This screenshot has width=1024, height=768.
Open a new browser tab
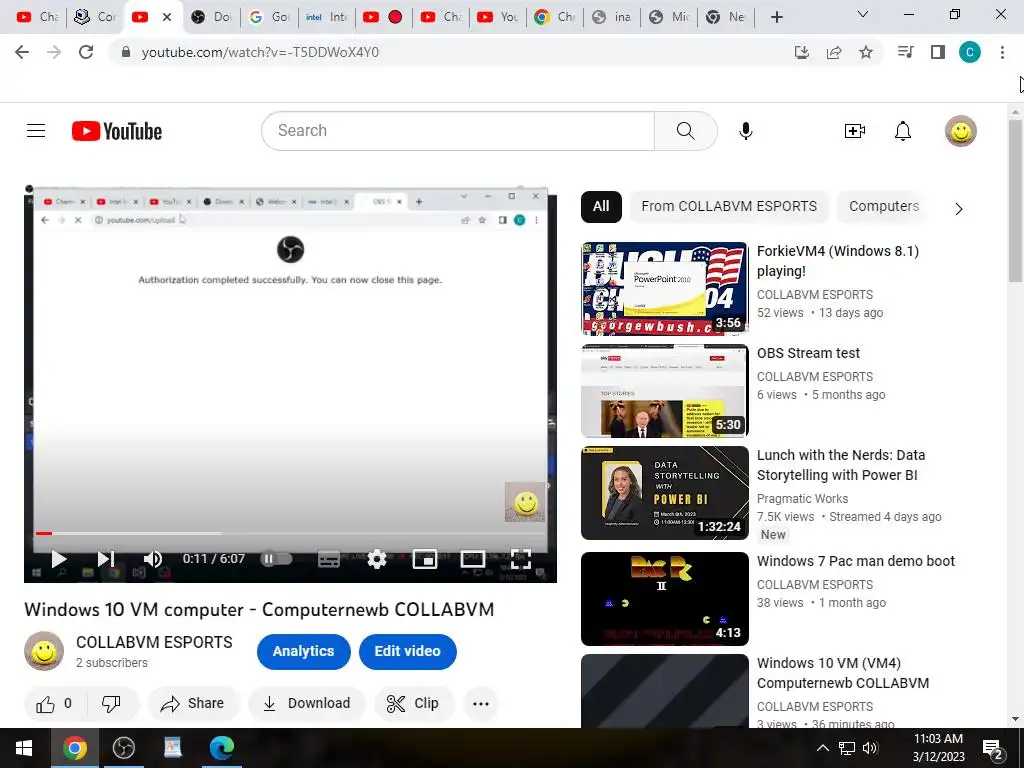776,17
